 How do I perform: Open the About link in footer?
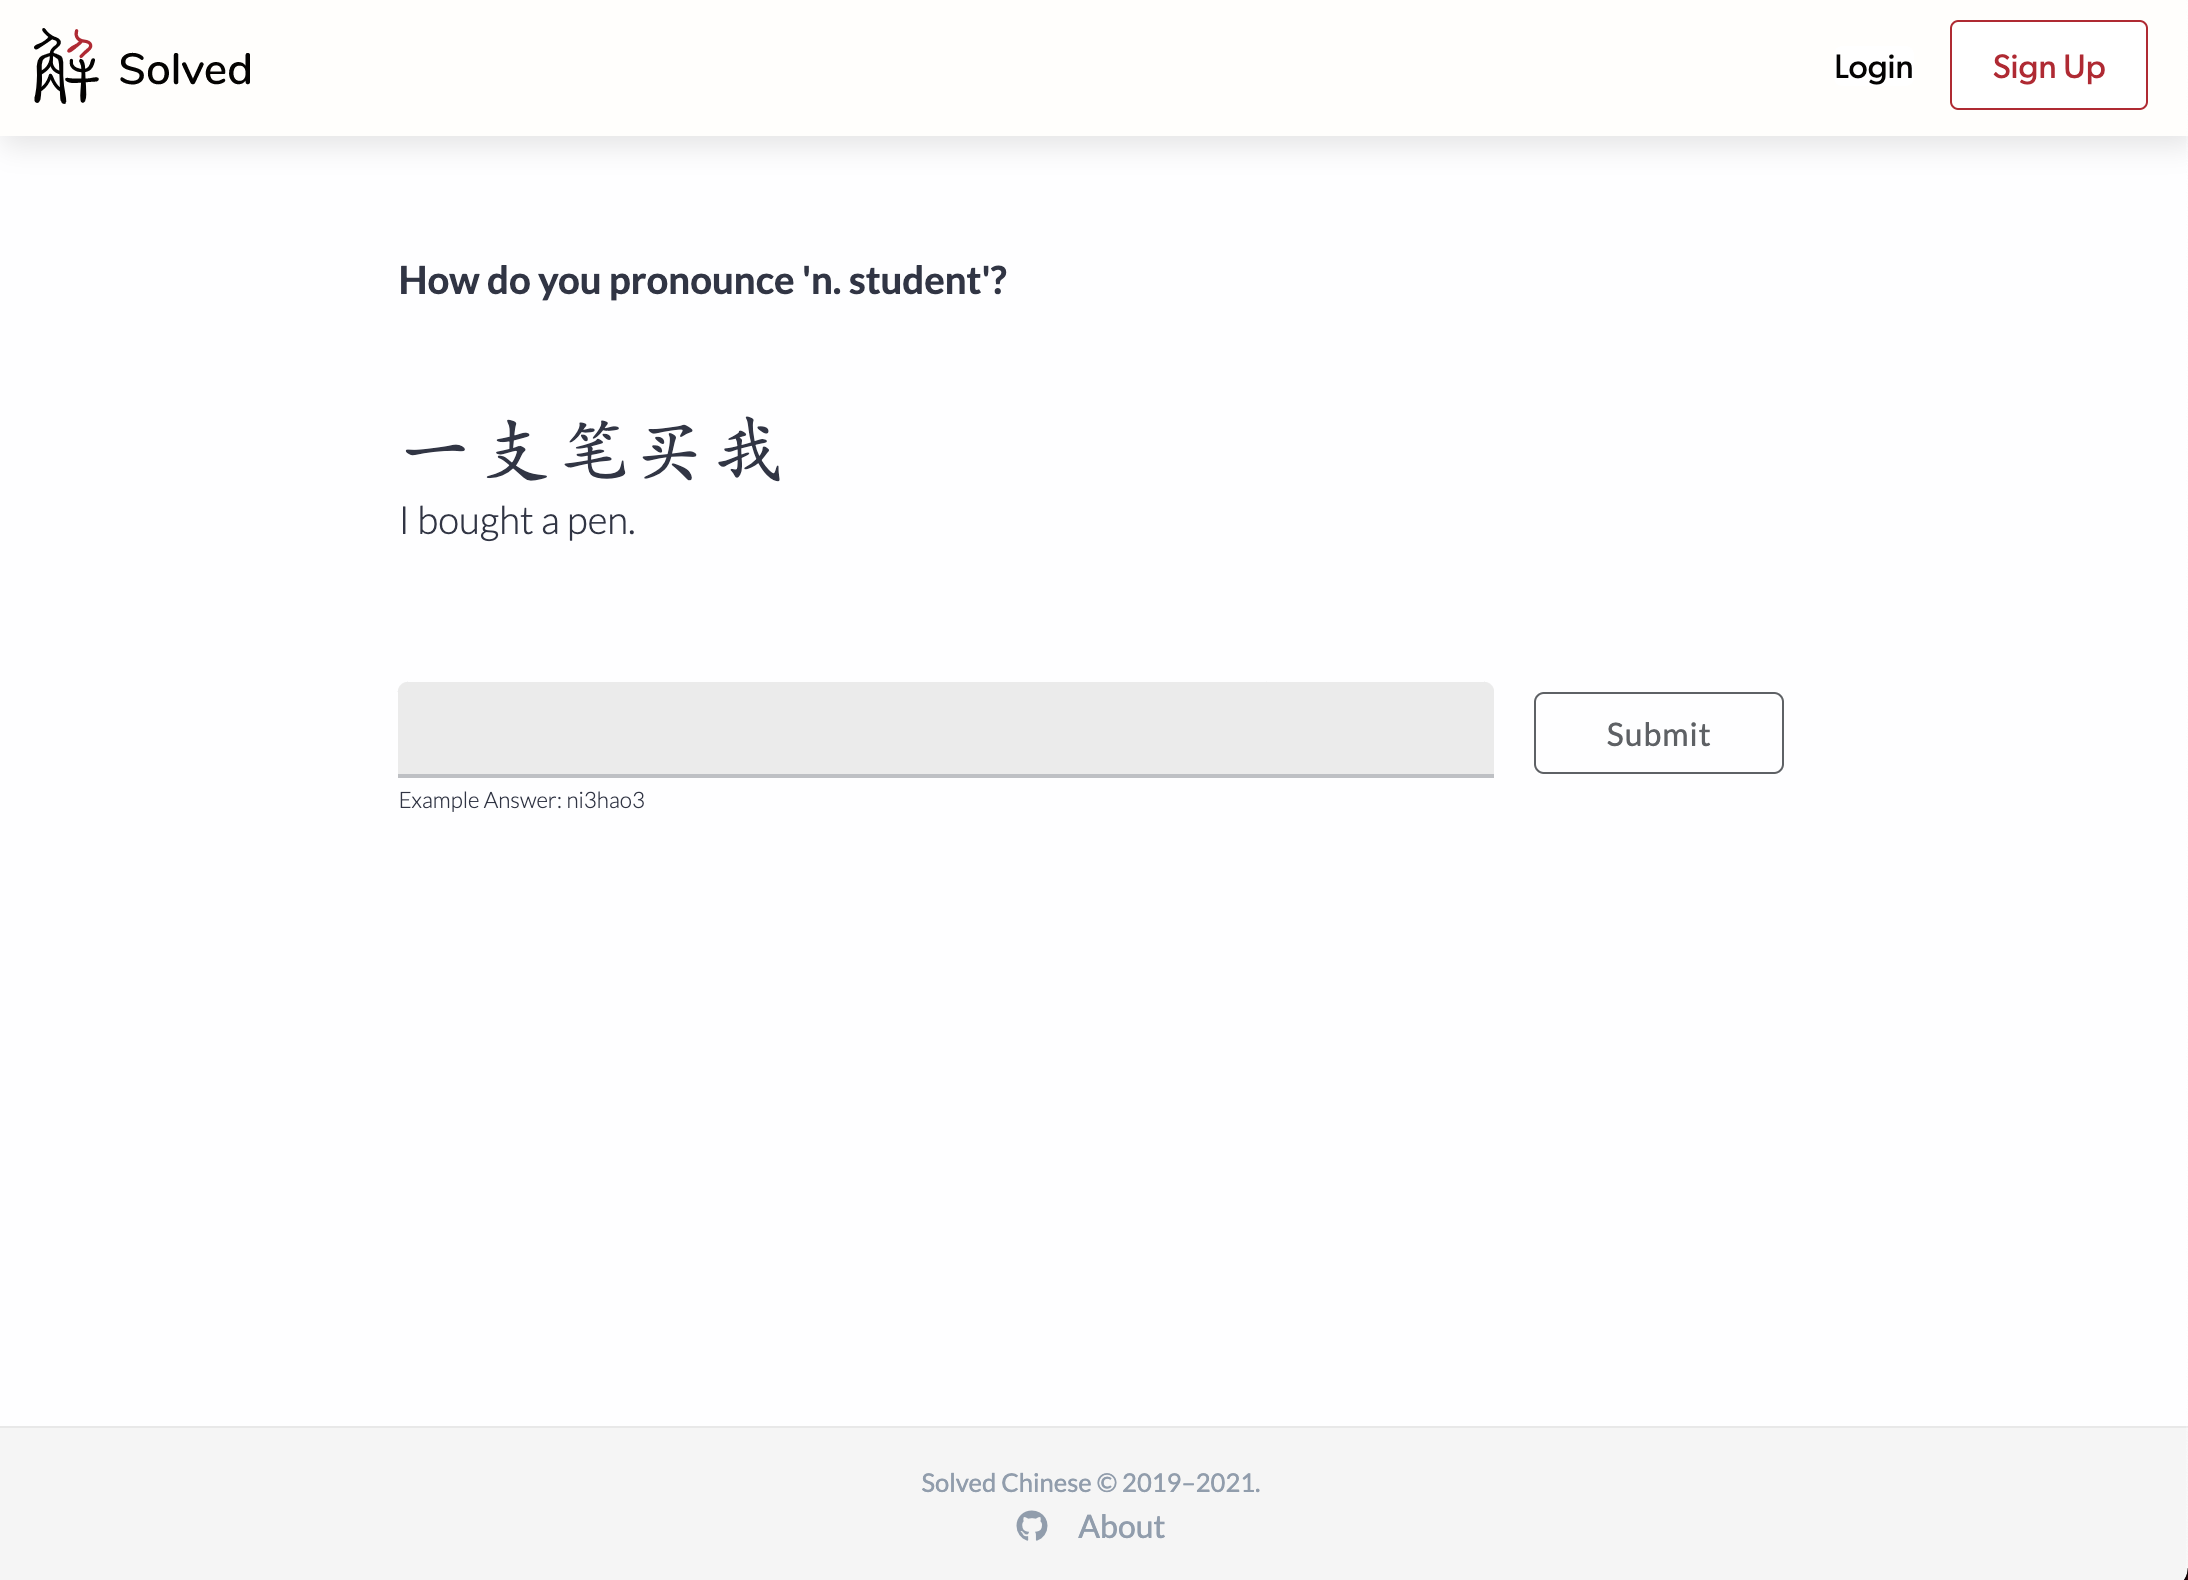pyautogui.click(x=1120, y=1526)
